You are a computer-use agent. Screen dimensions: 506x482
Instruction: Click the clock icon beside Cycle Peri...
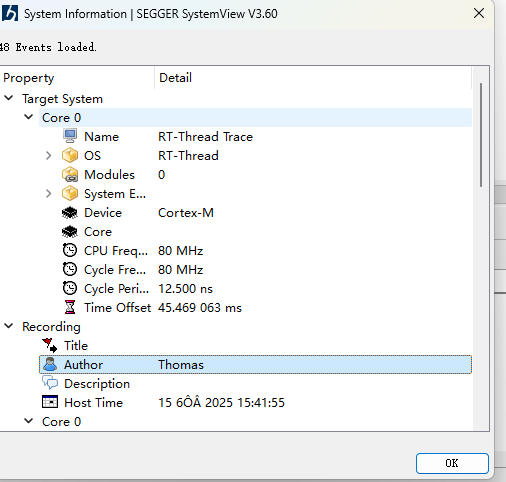point(70,288)
